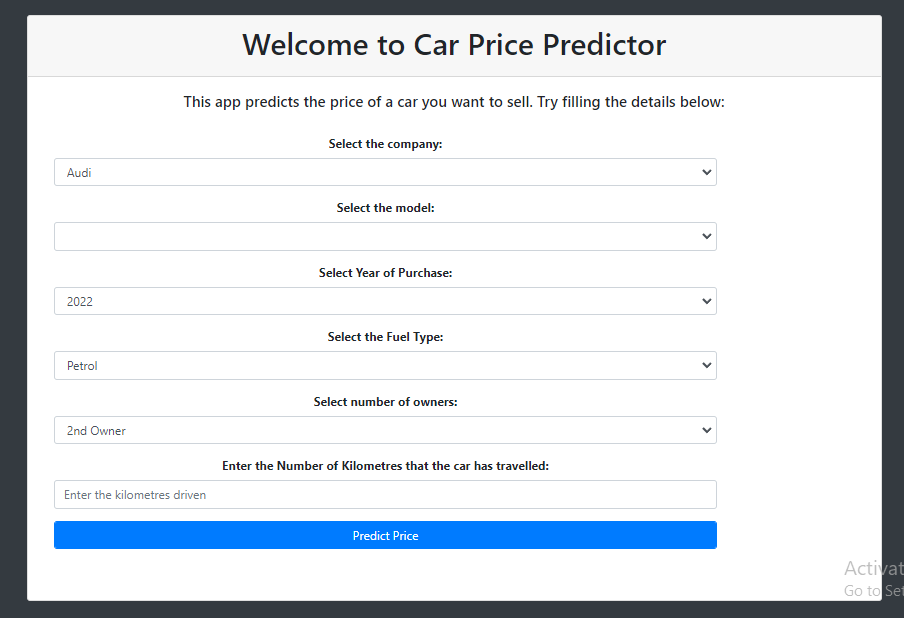
Task: Open the Fuel Type dropdown
Action: pos(385,365)
